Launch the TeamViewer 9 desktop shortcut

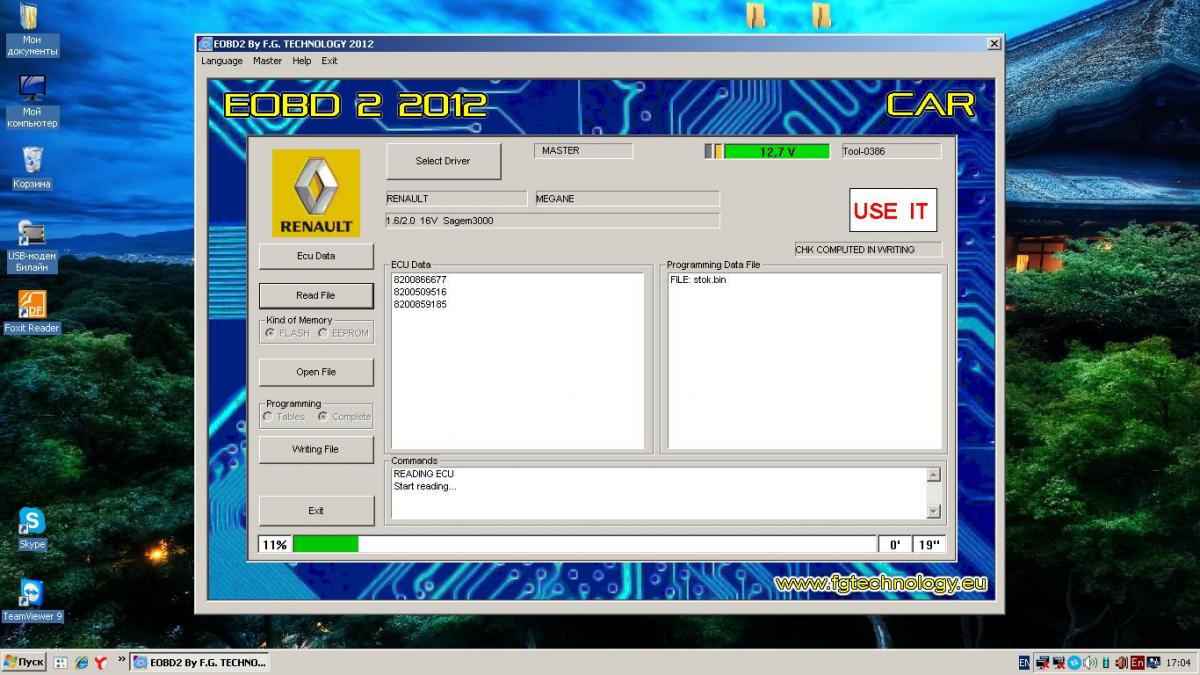pyautogui.click(x=32, y=600)
